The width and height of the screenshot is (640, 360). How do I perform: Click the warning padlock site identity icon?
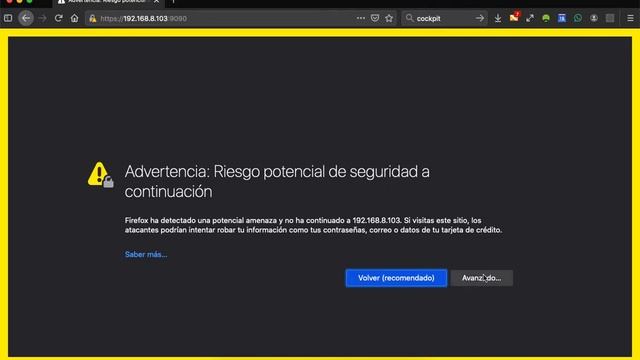click(93, 18)
